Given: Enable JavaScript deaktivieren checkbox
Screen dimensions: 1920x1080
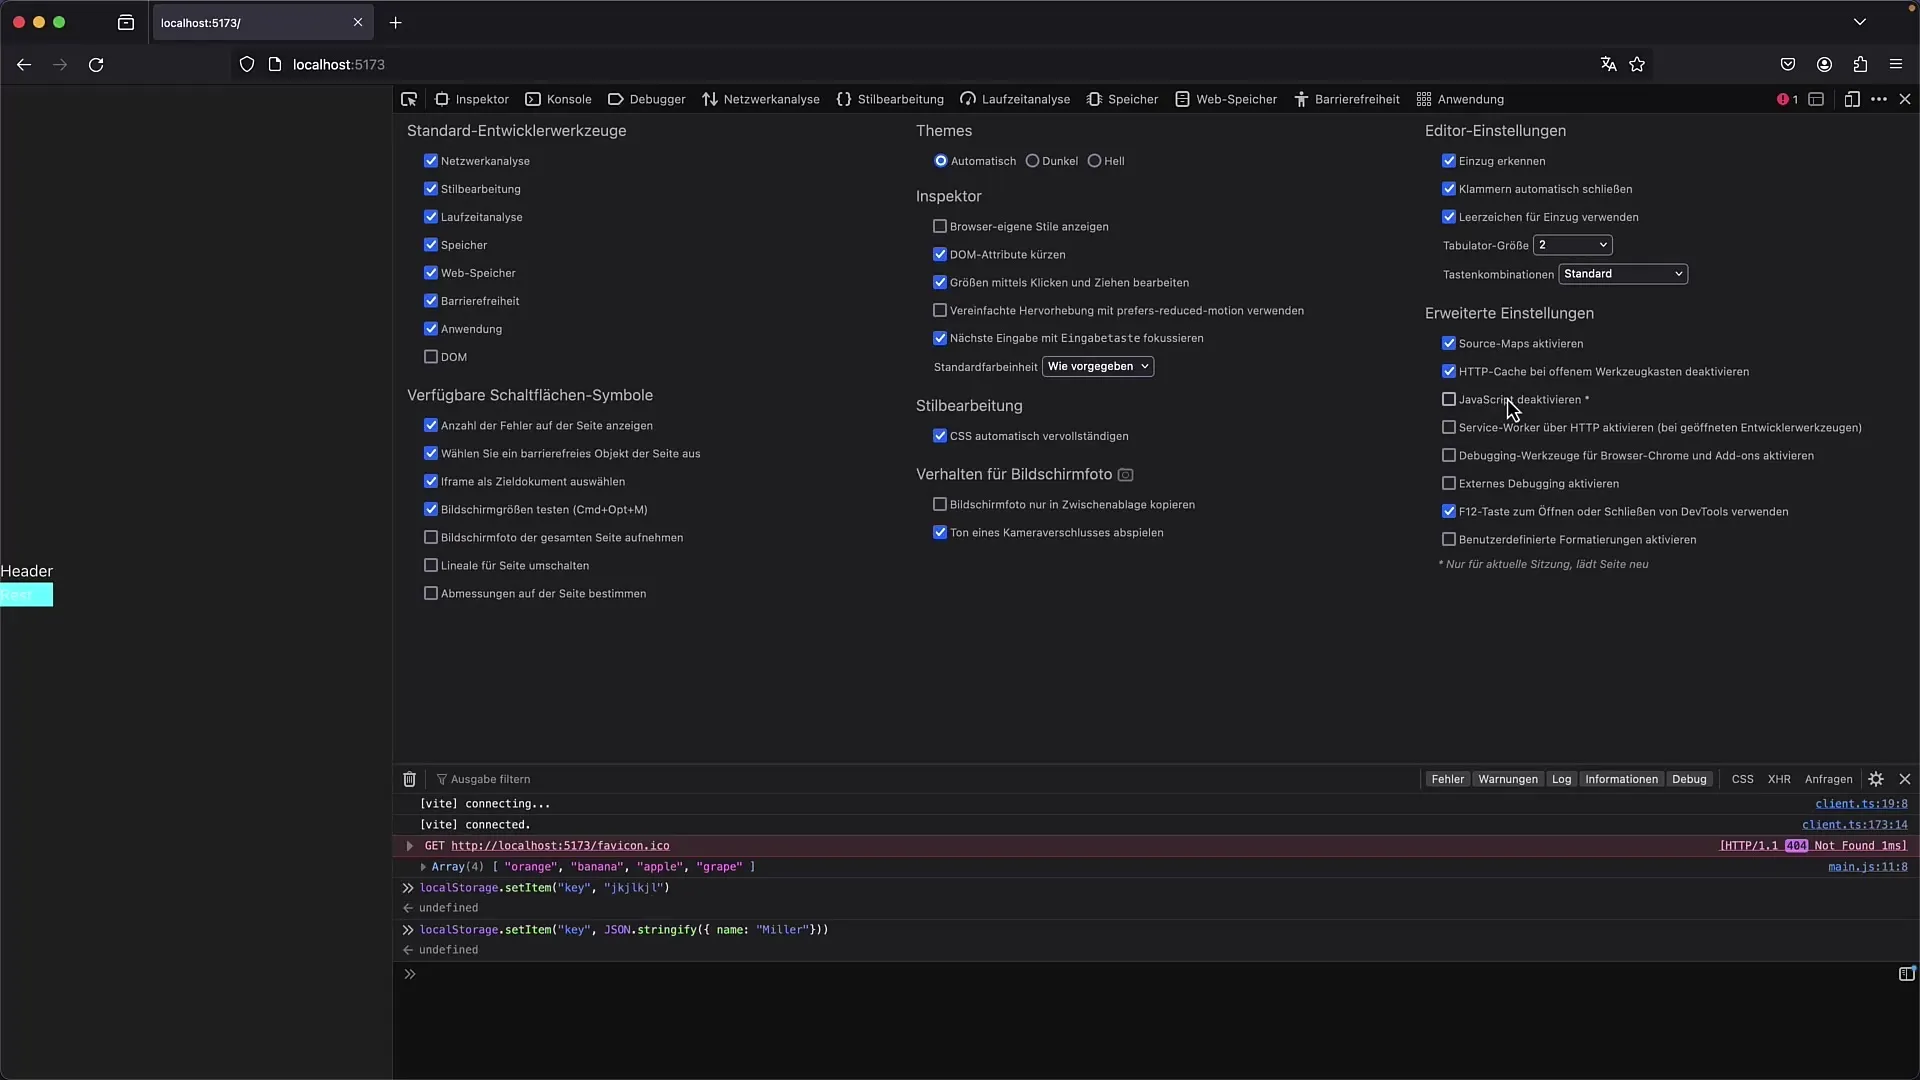Looking at the screenshot, I should click(x=1449, y=399).
